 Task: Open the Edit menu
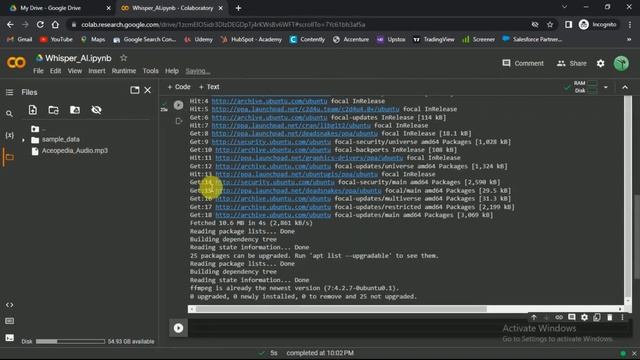pyautogui.click(x=56, y=71)
